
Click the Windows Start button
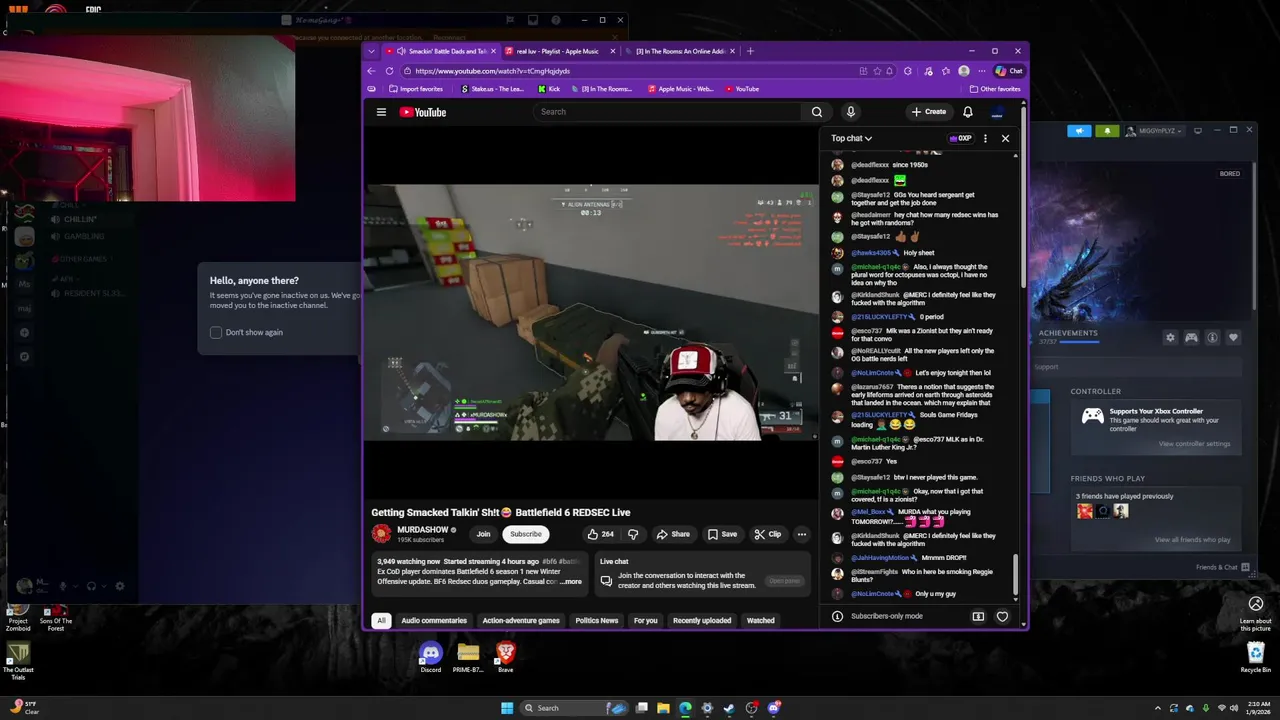[507, 708]
